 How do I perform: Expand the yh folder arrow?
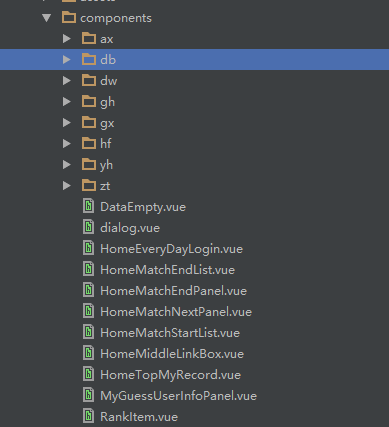point(67,165)
